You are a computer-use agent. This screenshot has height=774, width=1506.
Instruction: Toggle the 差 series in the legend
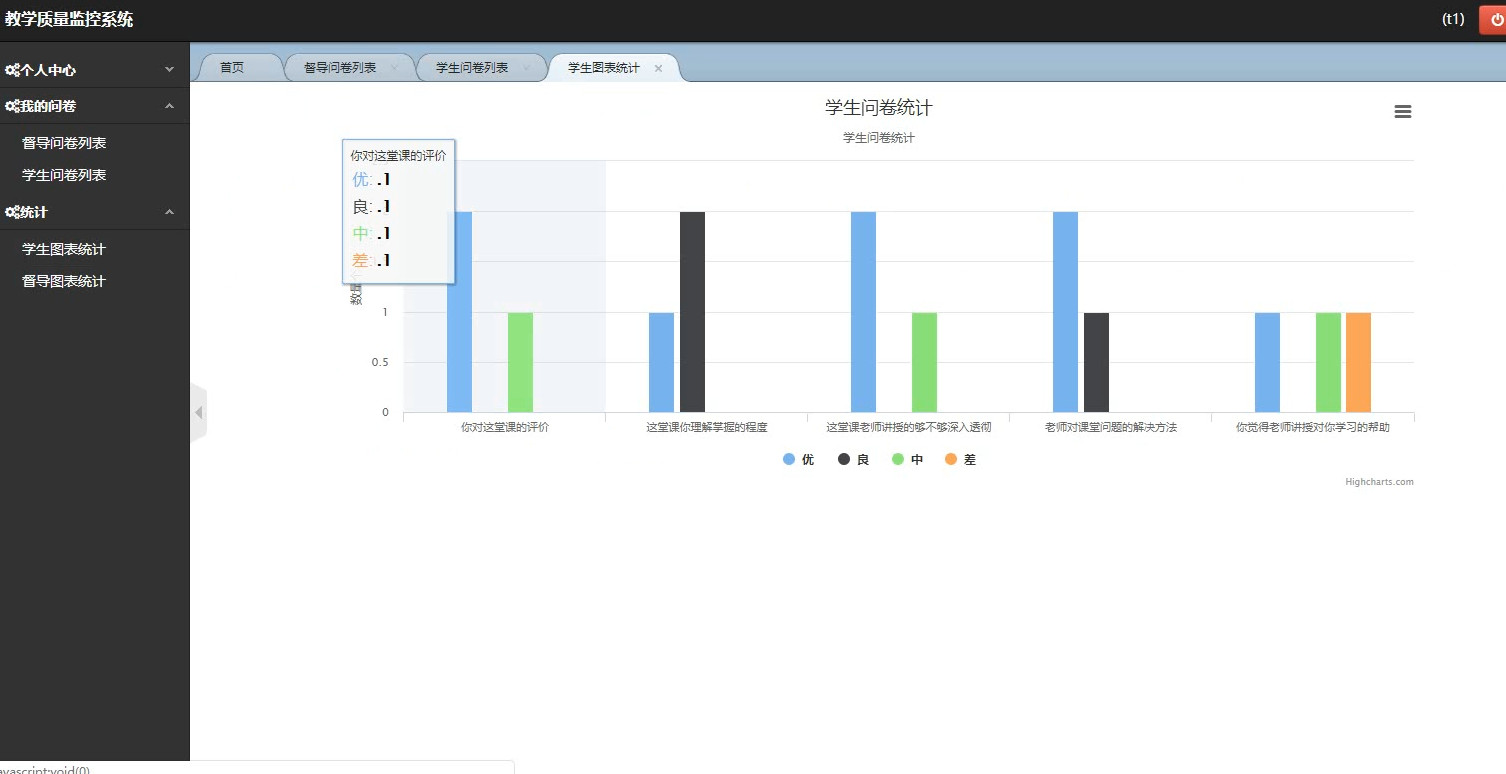(960, 460)
